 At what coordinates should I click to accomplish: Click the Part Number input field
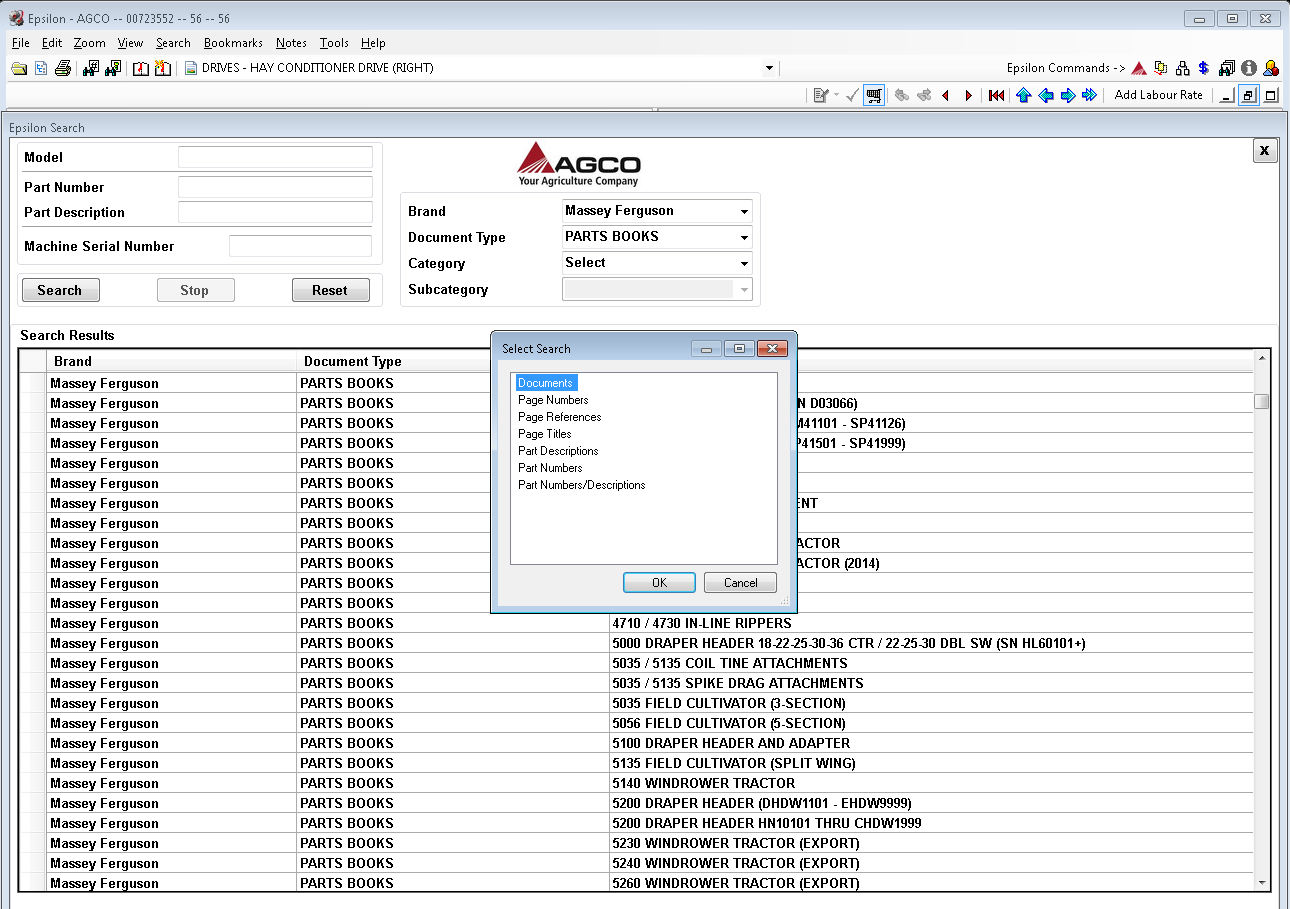[x=275, y=187]
